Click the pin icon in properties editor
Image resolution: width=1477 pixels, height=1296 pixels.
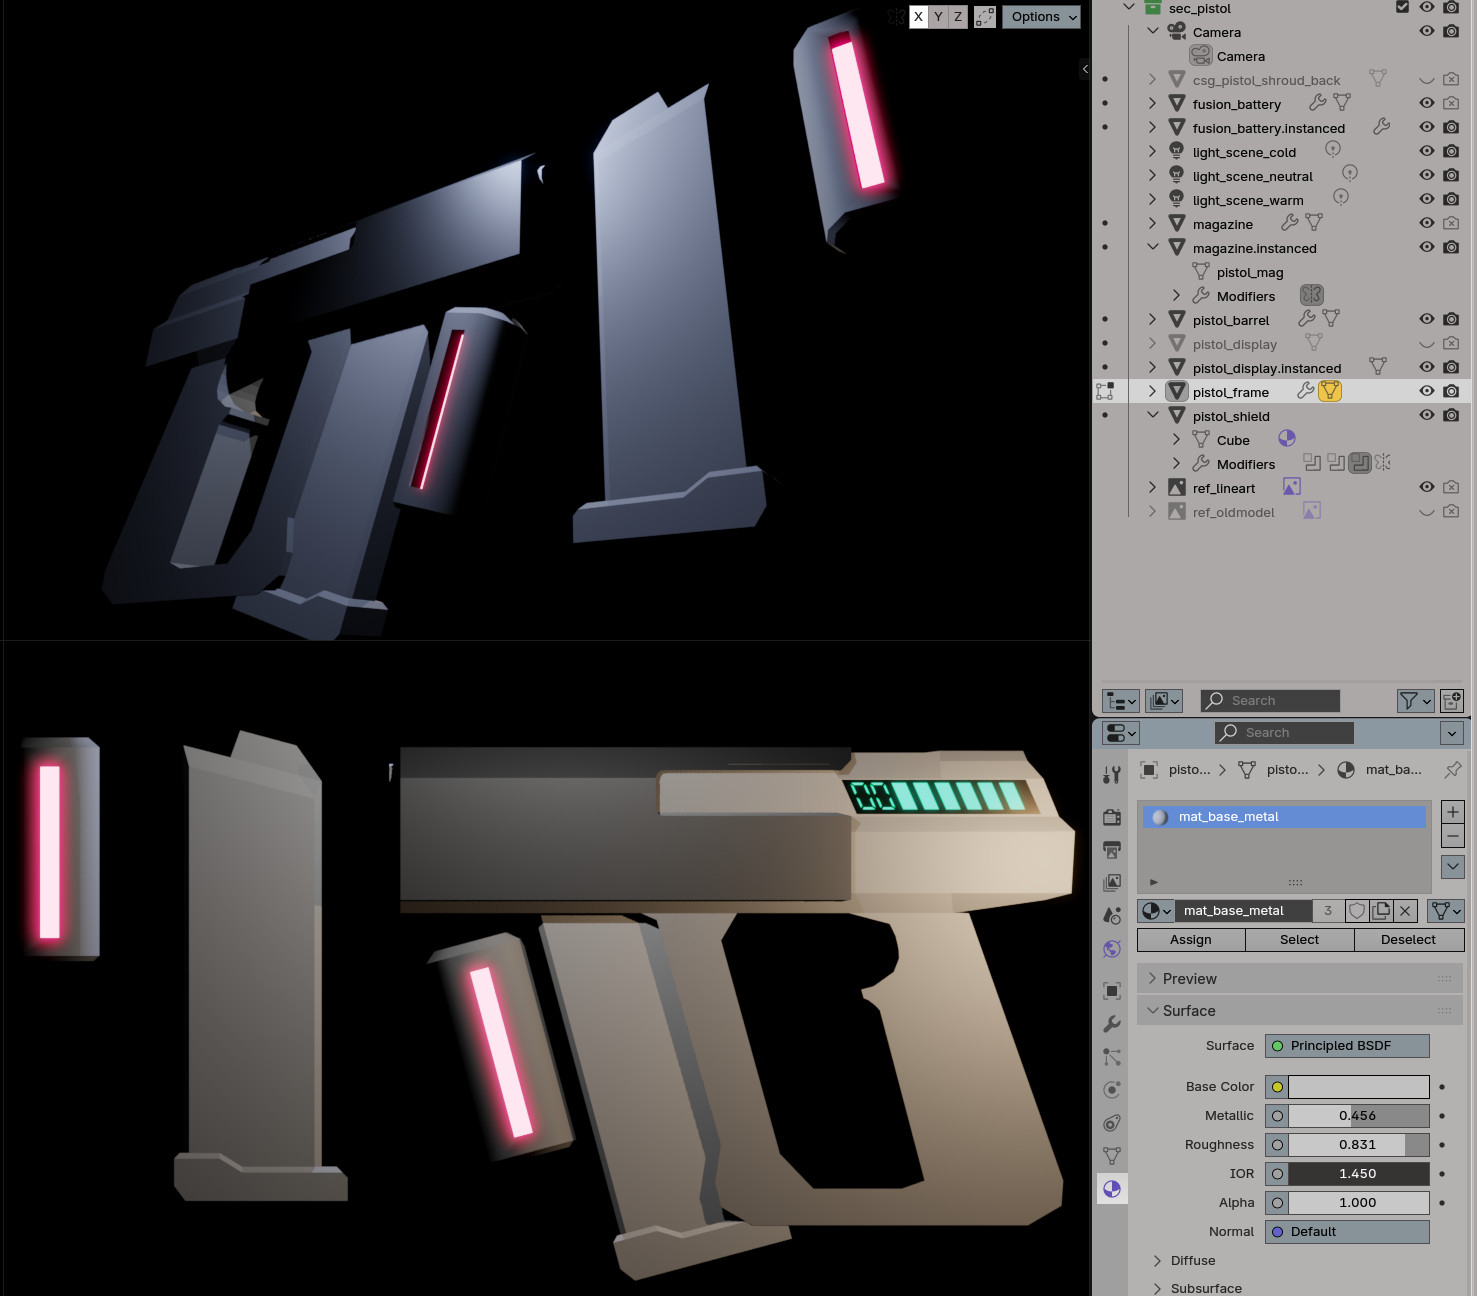point(1452,769)
